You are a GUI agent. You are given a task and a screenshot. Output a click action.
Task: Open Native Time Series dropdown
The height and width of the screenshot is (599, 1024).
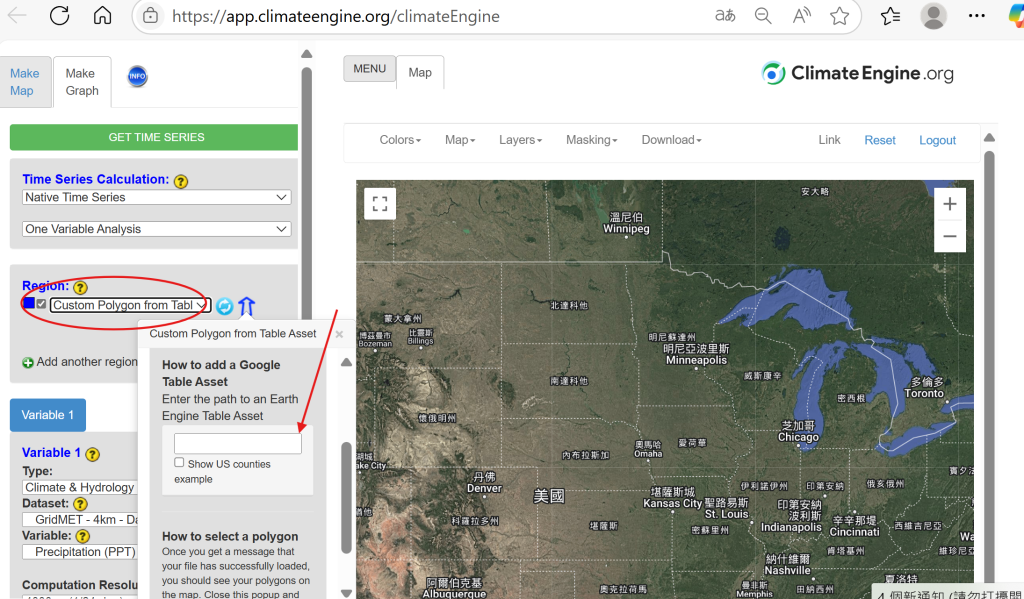(157, 197)
